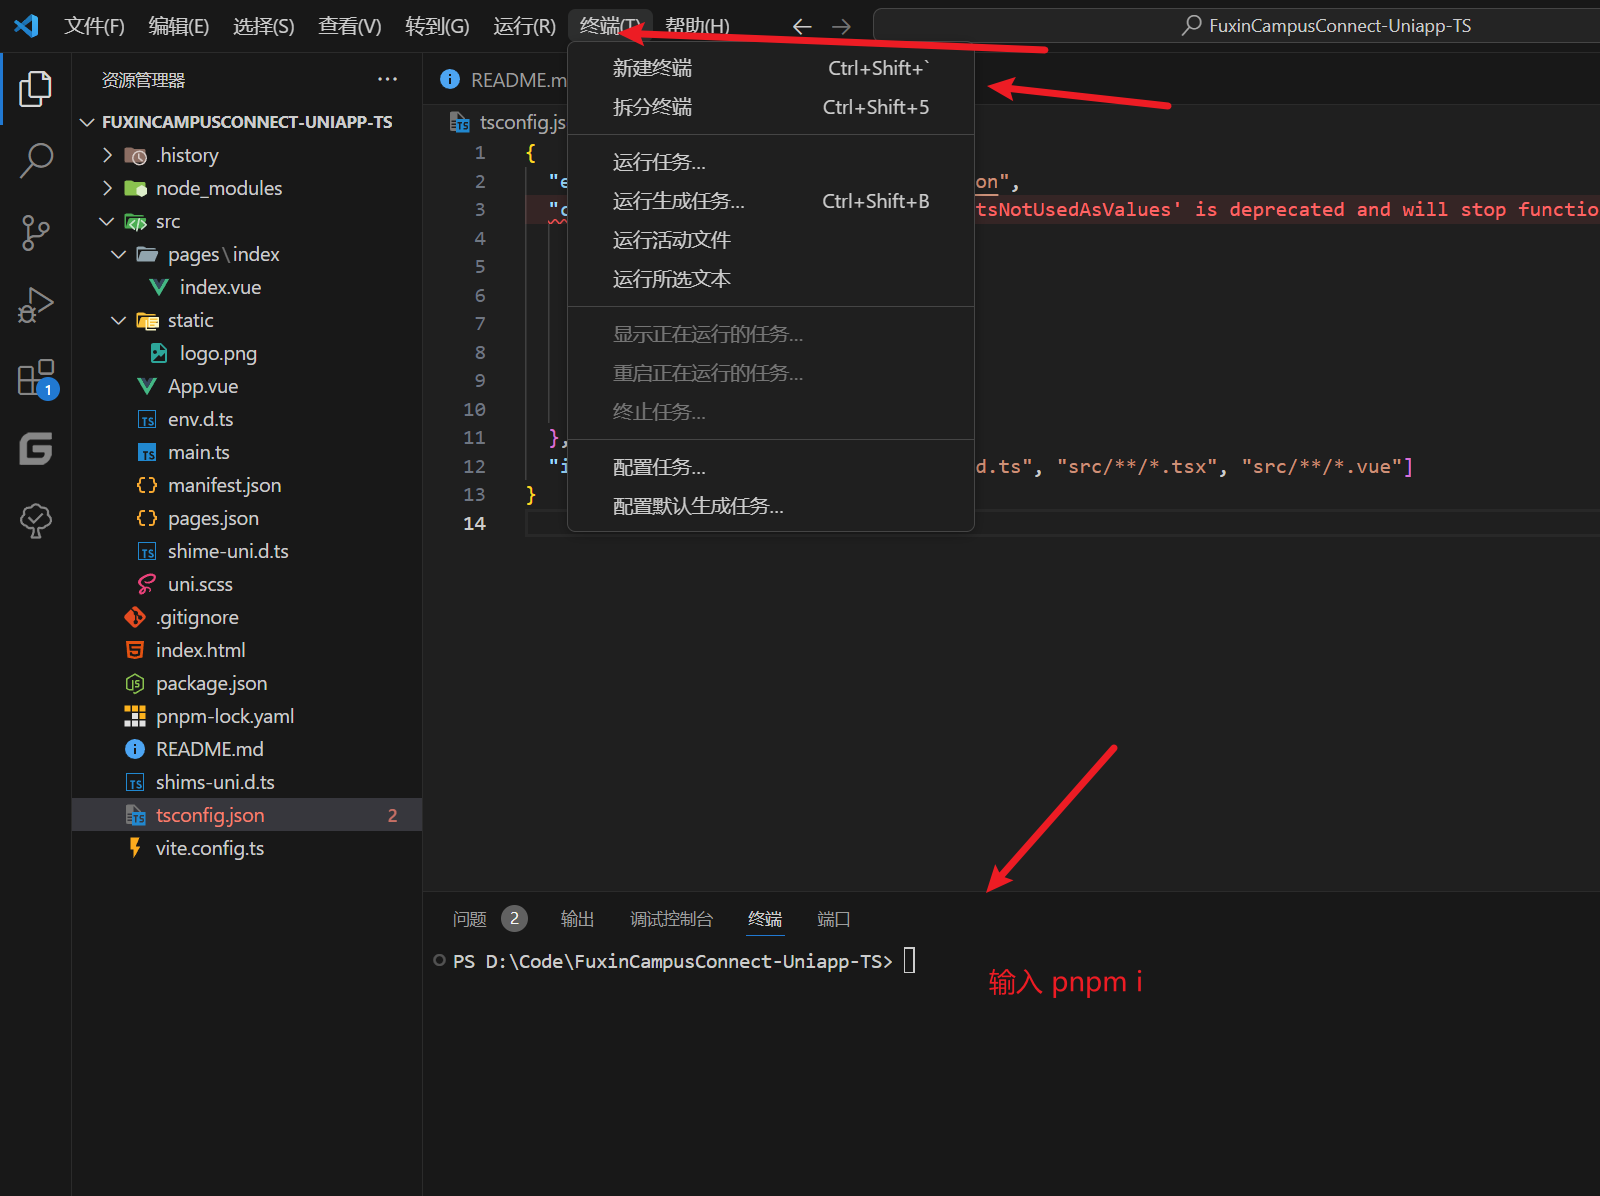Choose 配置默认生成任务... menu entry

(x=771, y=506)
